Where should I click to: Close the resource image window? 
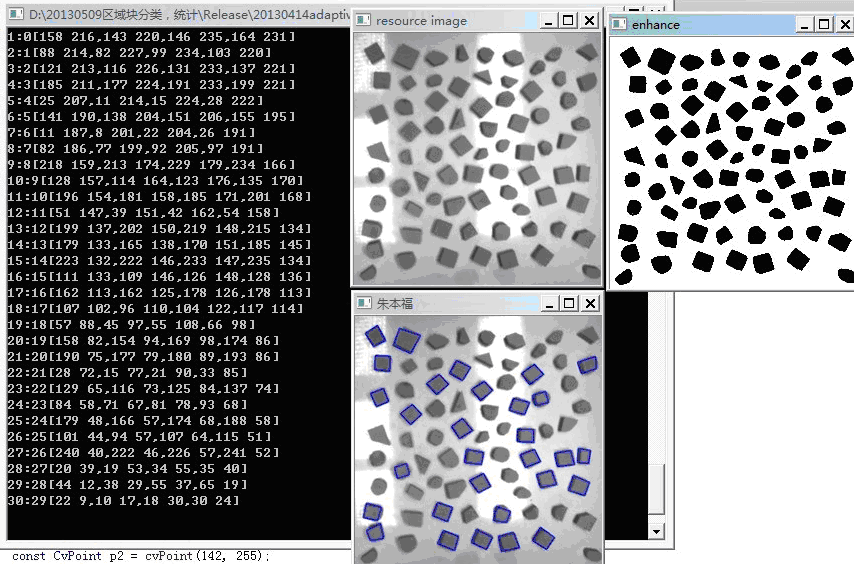589,21
